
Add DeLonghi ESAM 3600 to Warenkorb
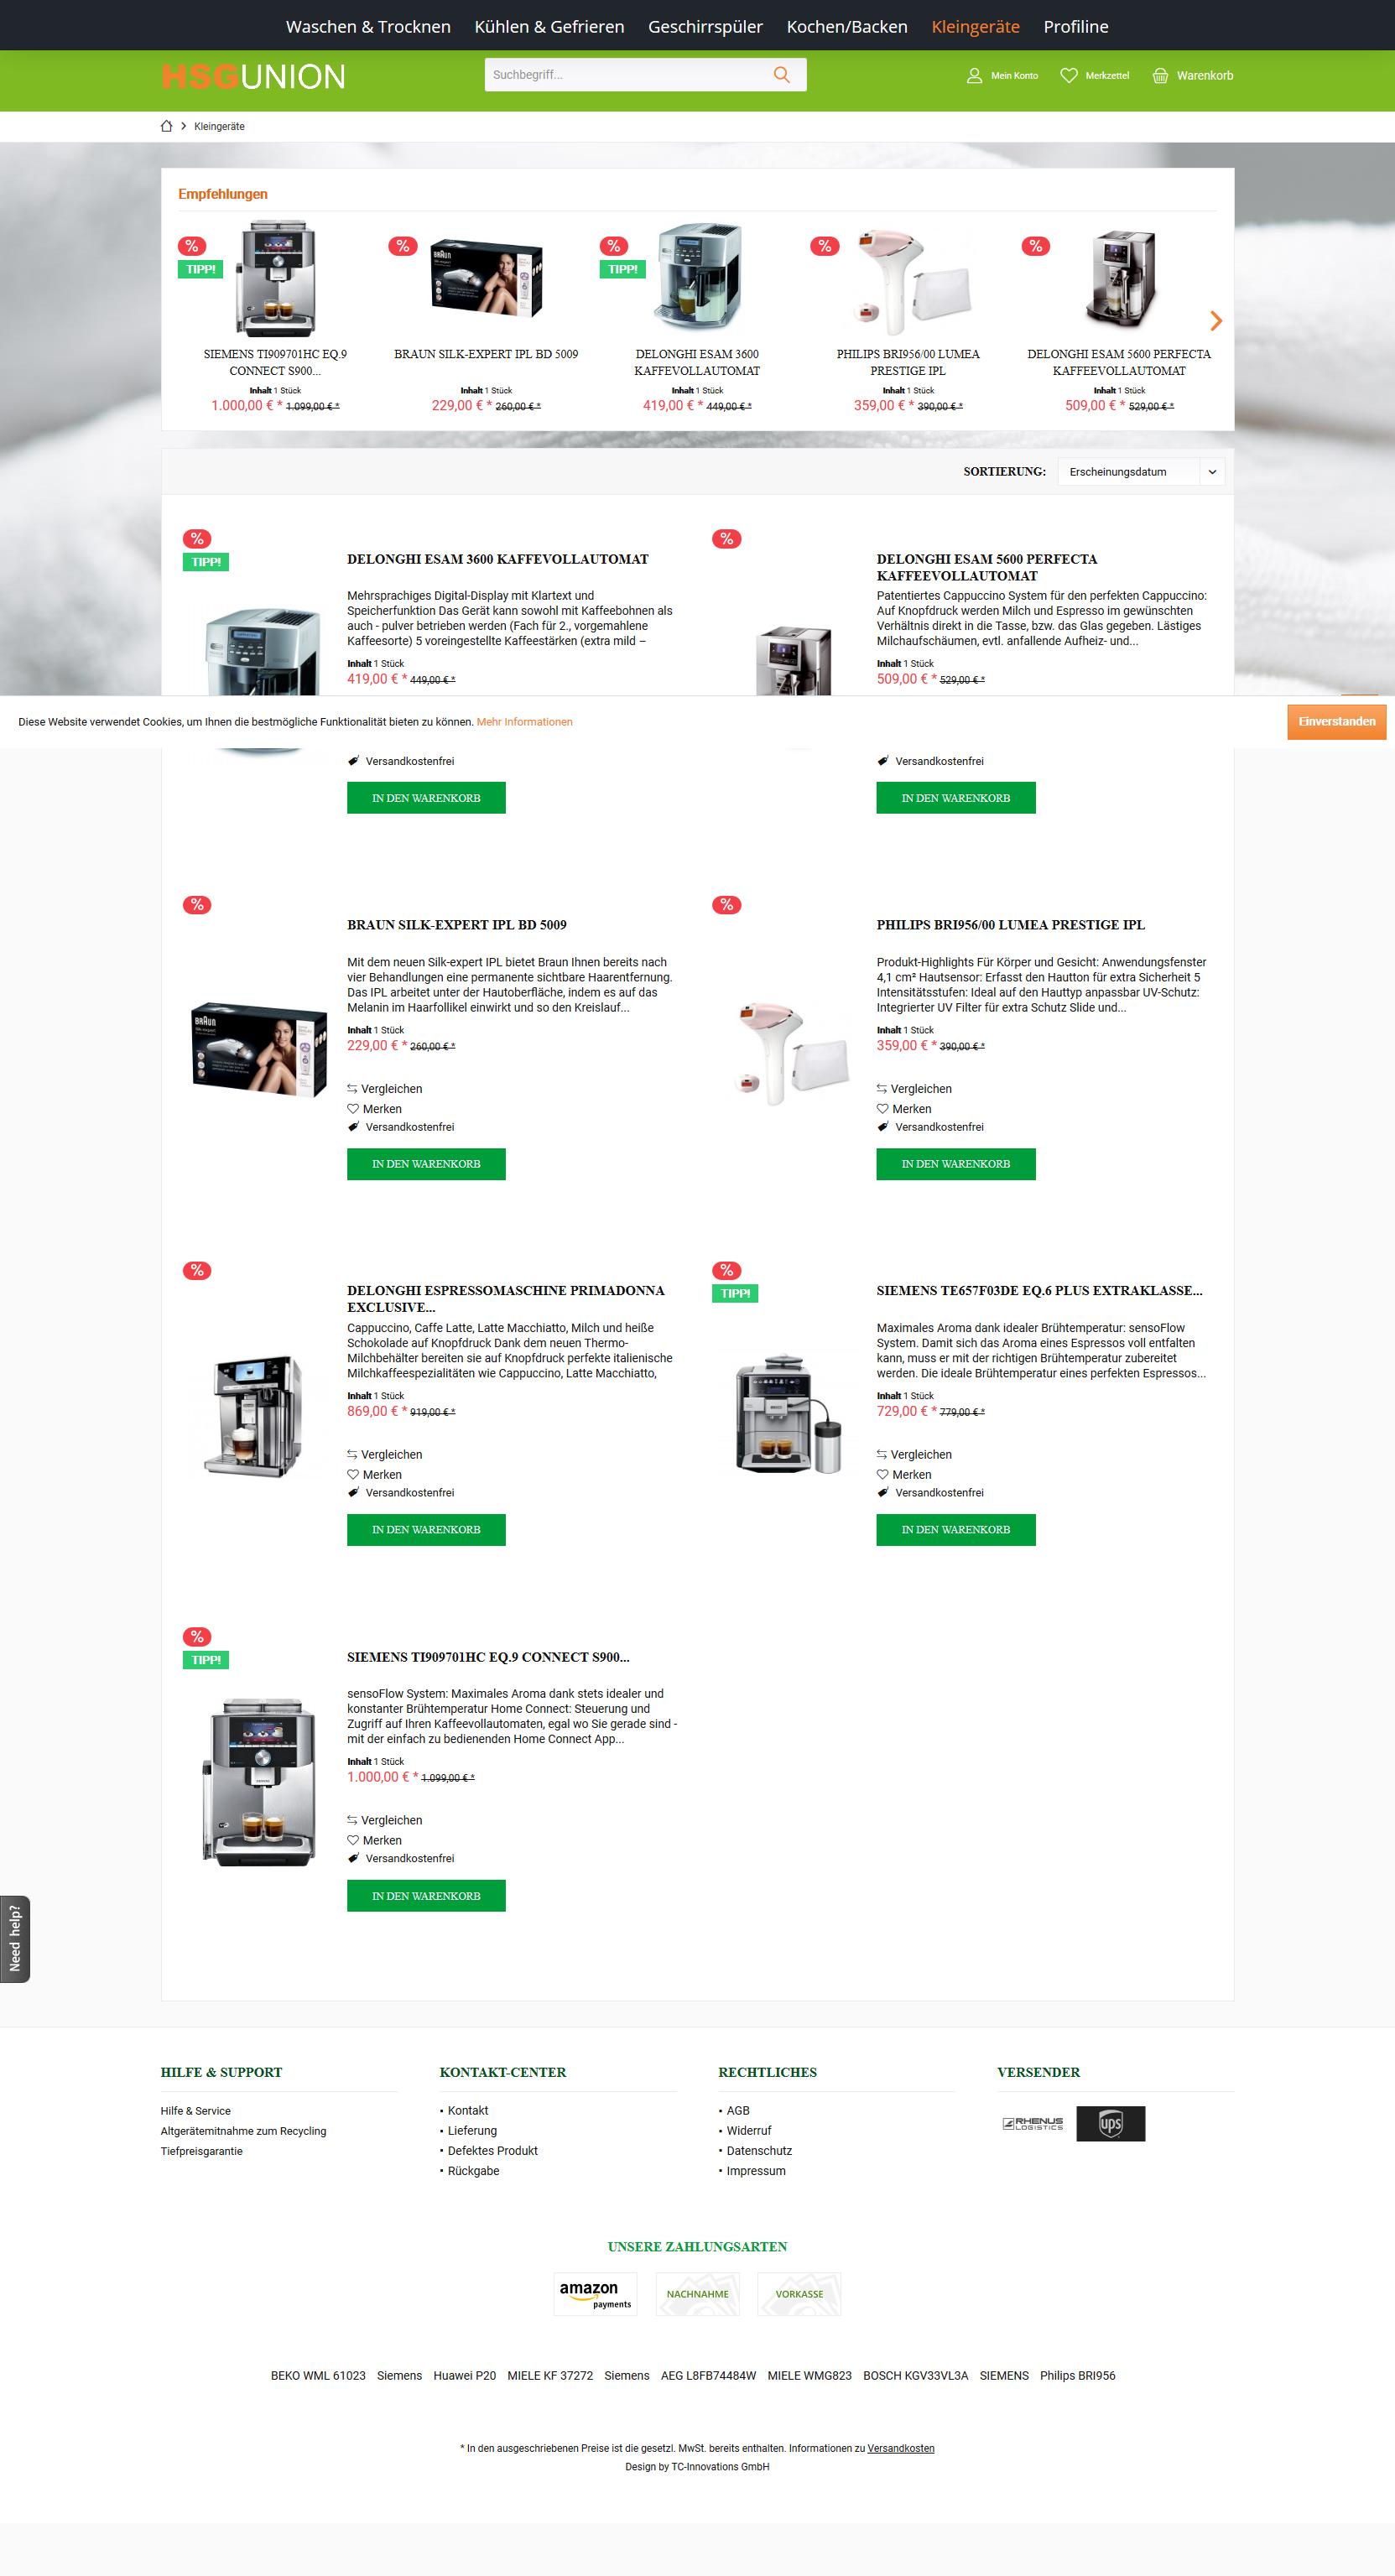click(426, 798)
